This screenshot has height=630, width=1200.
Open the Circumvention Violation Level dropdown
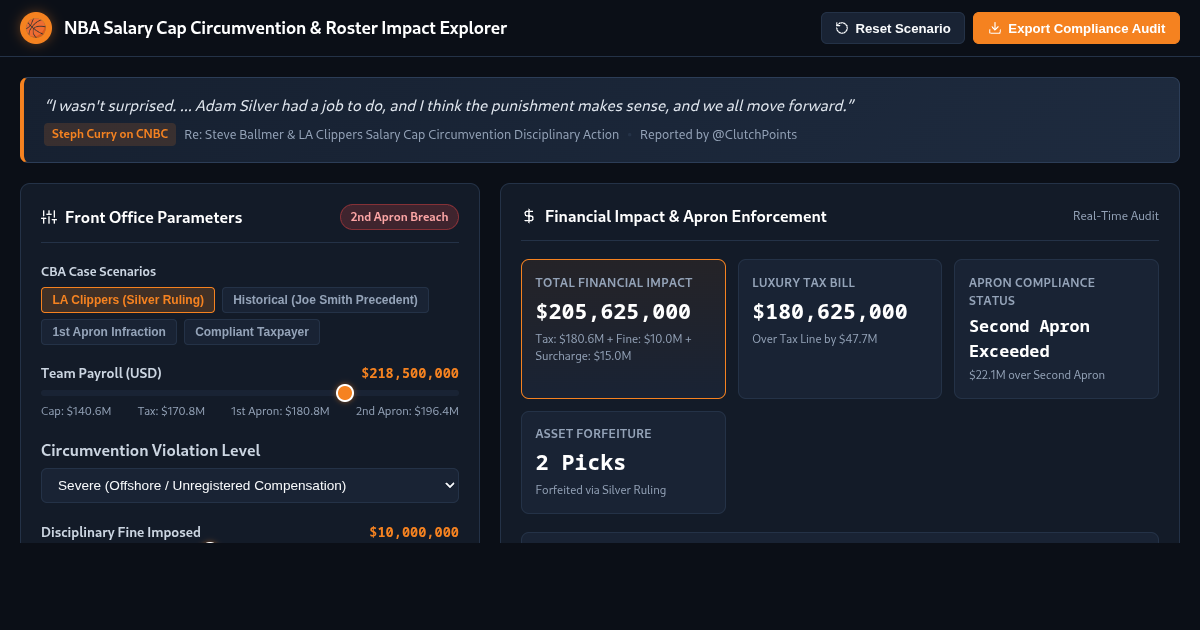250,485
